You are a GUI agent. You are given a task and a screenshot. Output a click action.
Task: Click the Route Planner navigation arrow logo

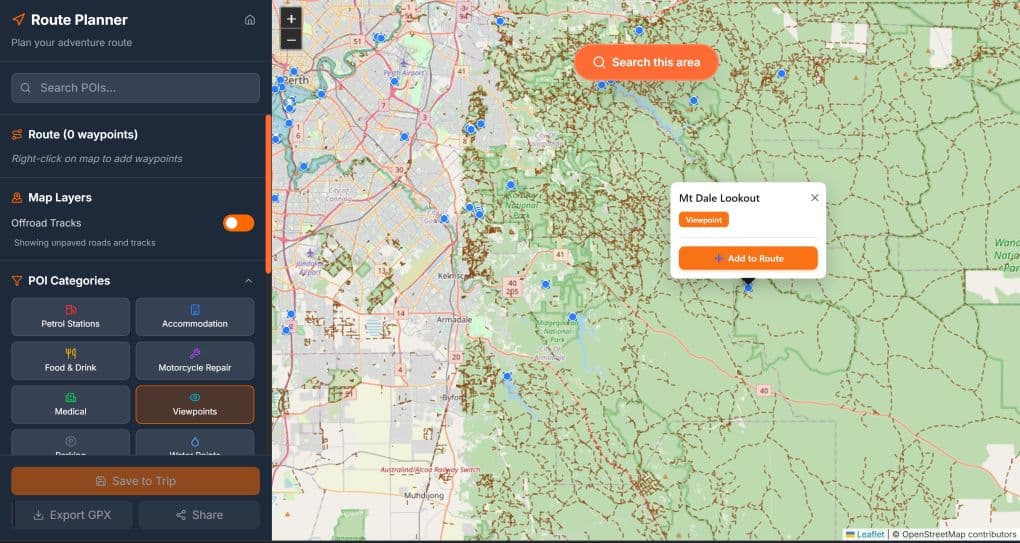point(19,20)
